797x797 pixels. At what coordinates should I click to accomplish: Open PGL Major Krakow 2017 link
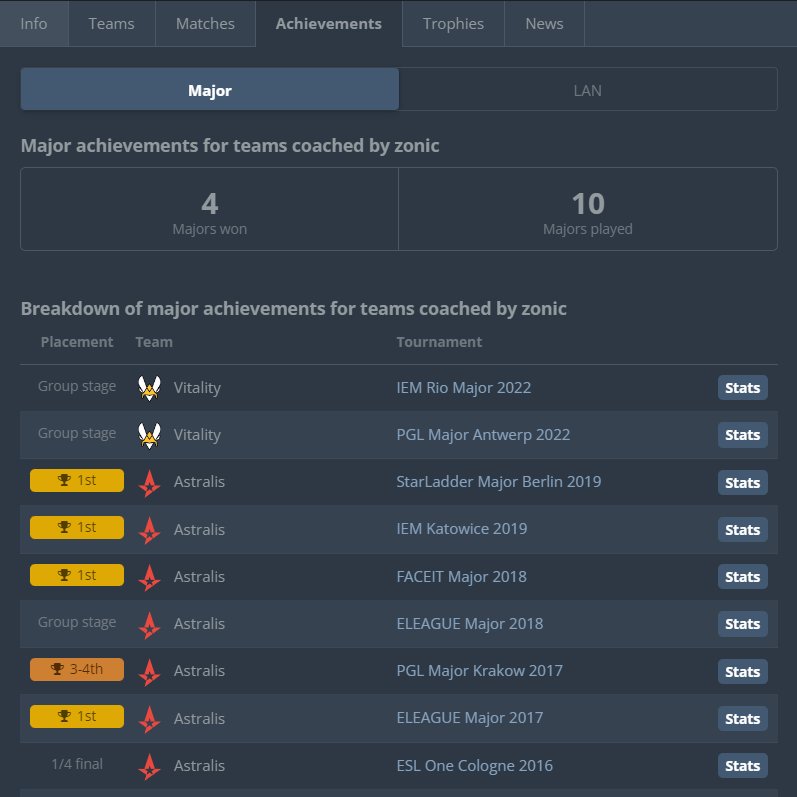[x=479, y=671]
